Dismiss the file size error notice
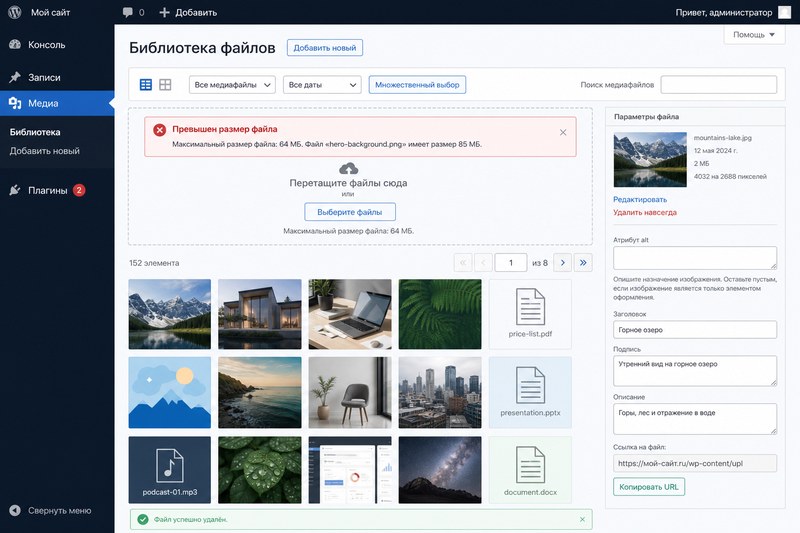 point(563,132)
